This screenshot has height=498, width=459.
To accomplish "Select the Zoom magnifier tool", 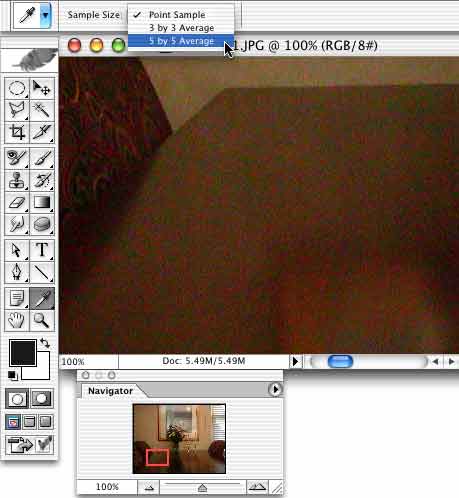I will click(x=42, y=320).
